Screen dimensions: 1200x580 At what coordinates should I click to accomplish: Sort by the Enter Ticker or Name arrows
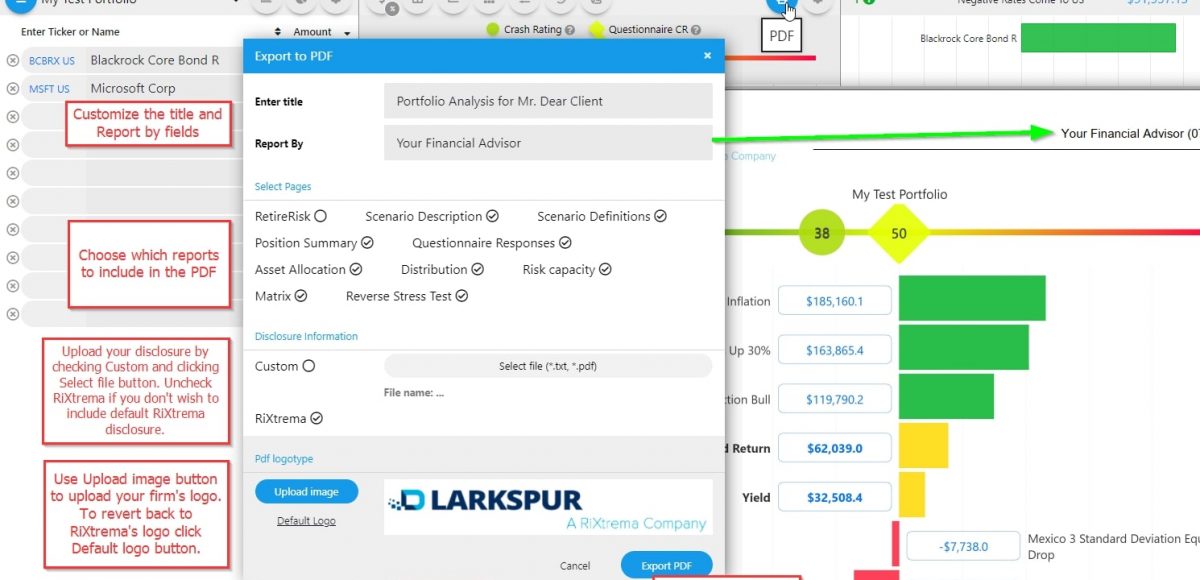277,33
